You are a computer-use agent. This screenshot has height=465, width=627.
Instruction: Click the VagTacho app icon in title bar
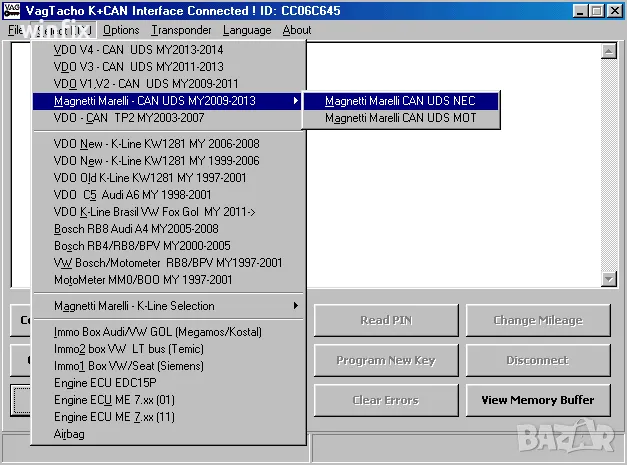[x=13, y=10]
